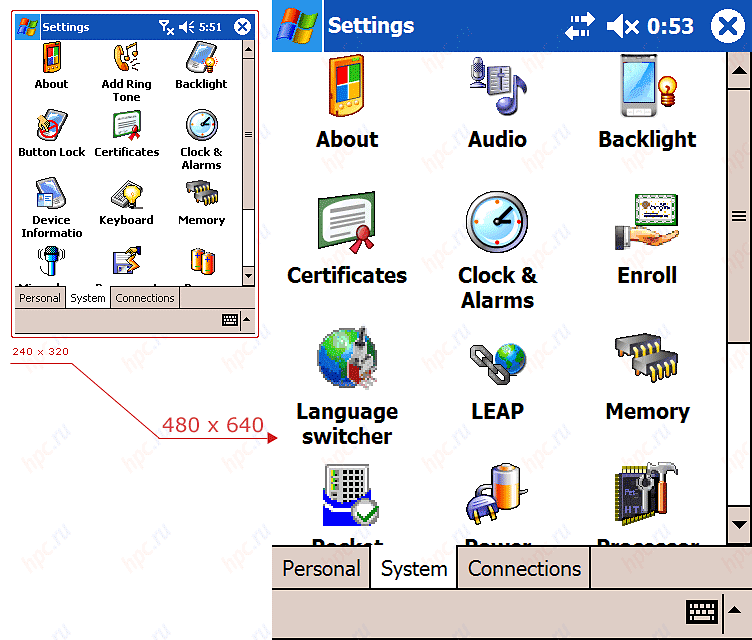Click the speaker volume icon in small window
This screenshot has height=640, width=752.
pyautogui.click(x=187, y=27)
